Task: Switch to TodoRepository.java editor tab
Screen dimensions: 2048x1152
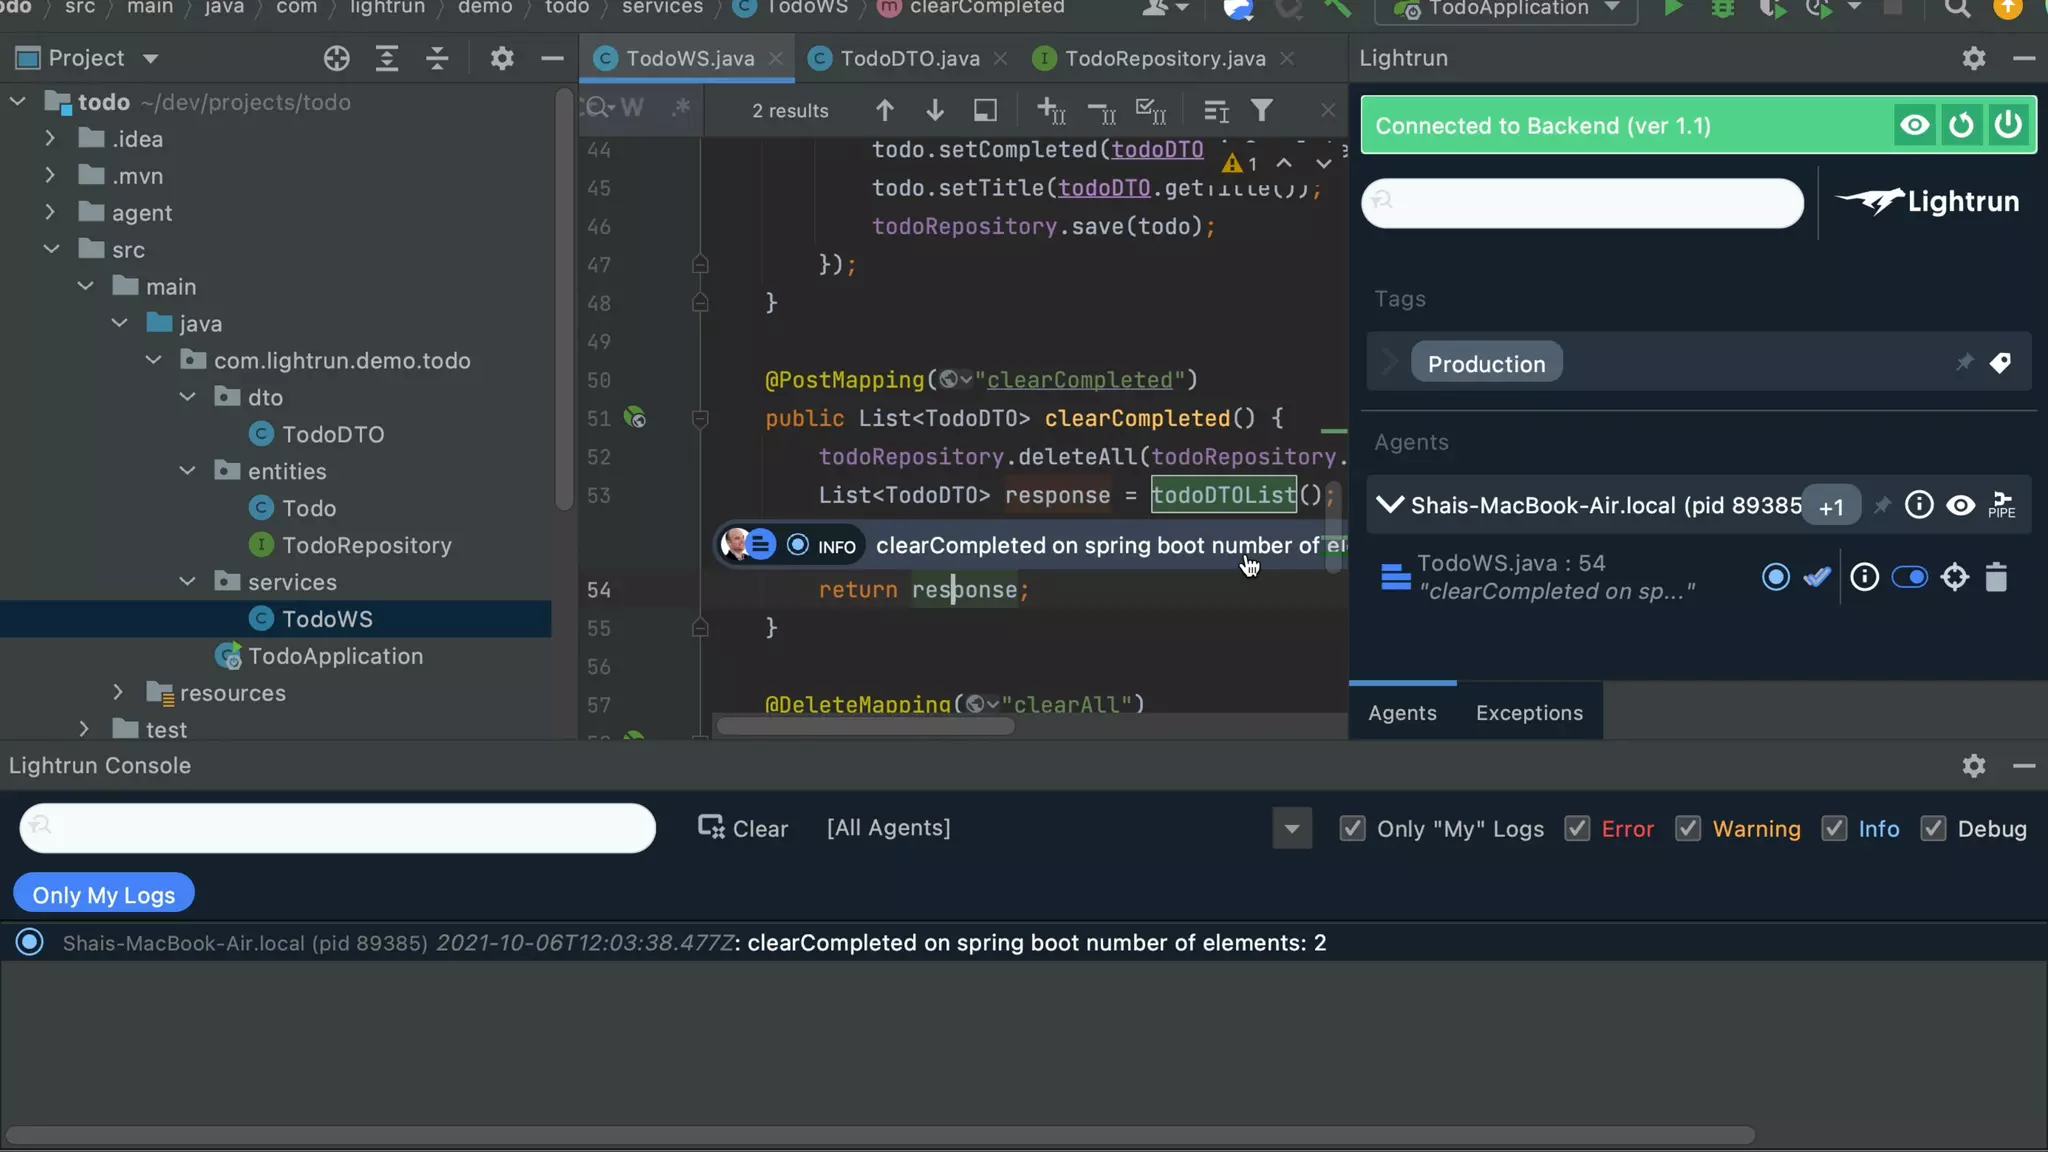Action: 1164,59
